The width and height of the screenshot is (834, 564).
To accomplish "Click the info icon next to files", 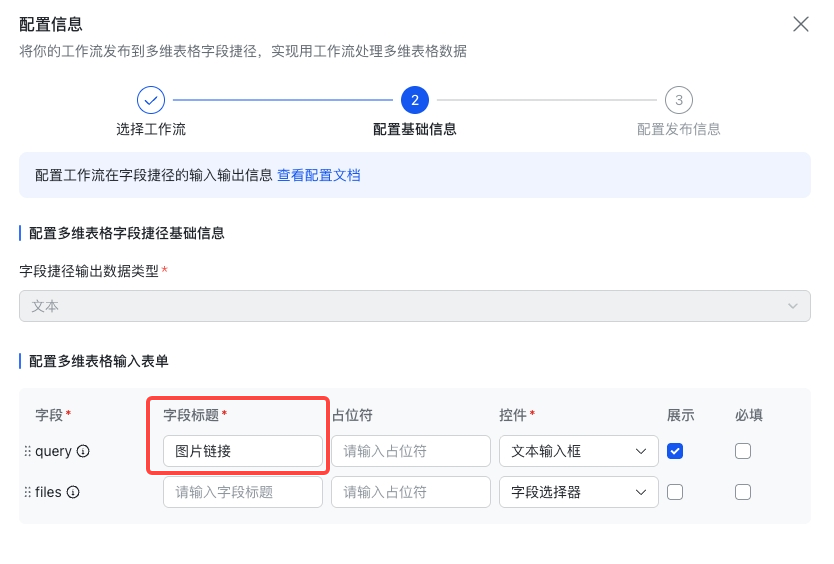I will [x=73, y=492].
